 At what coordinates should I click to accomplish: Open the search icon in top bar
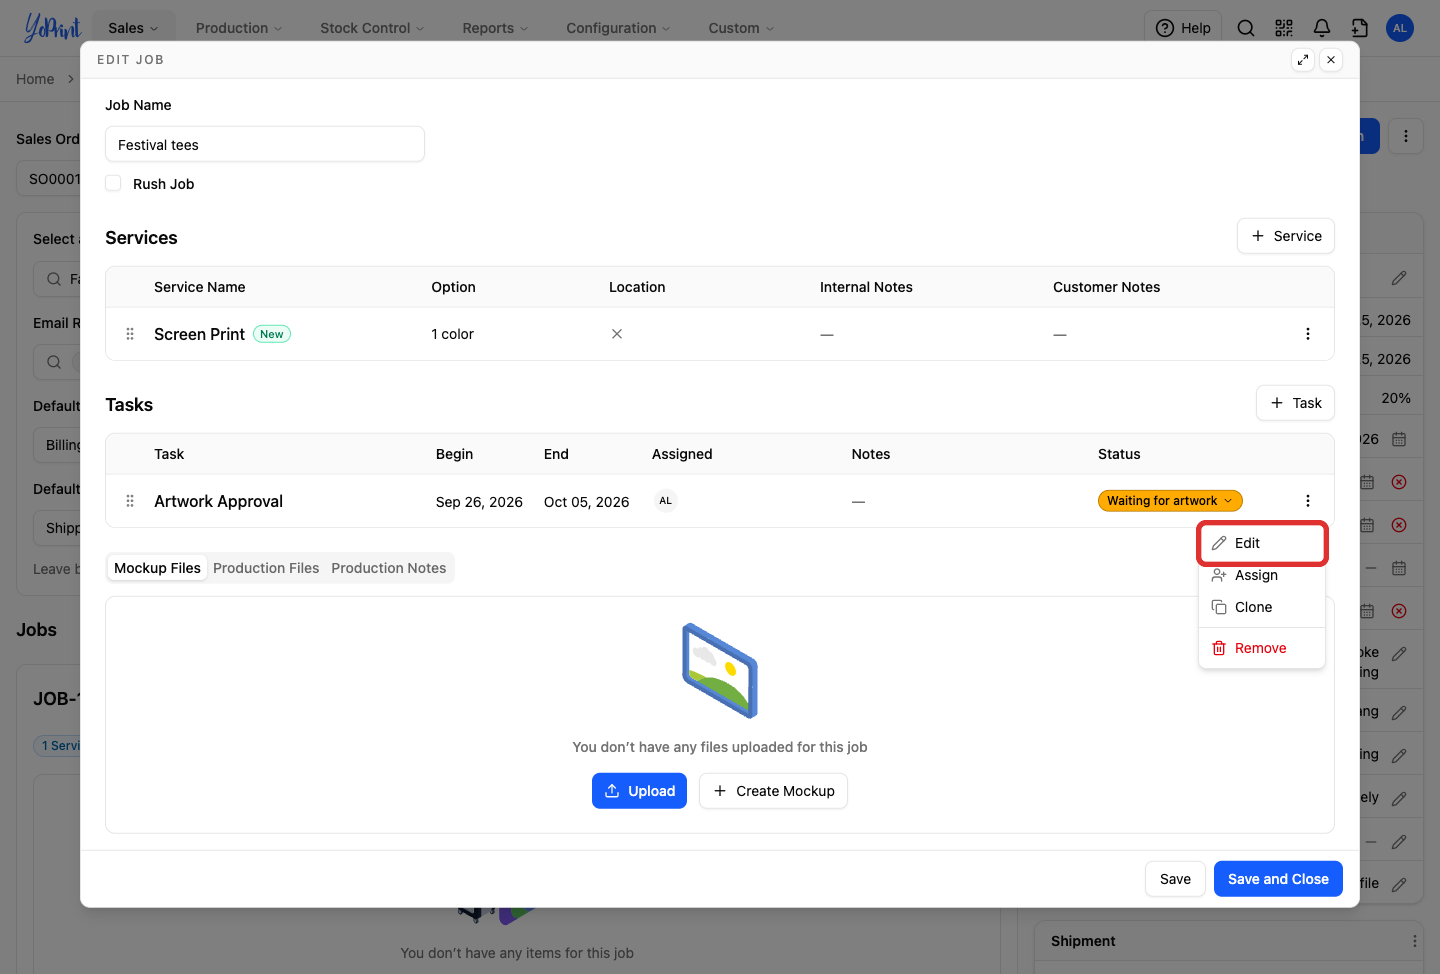1246,28
